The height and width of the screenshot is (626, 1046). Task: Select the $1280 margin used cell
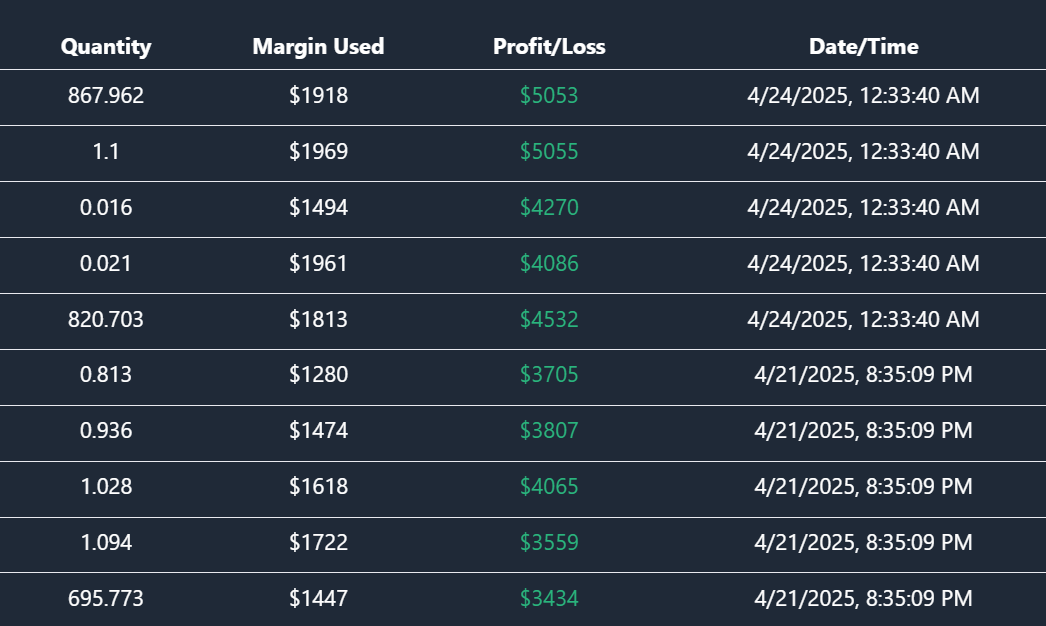pyautogui.click(x=318, y=375)
